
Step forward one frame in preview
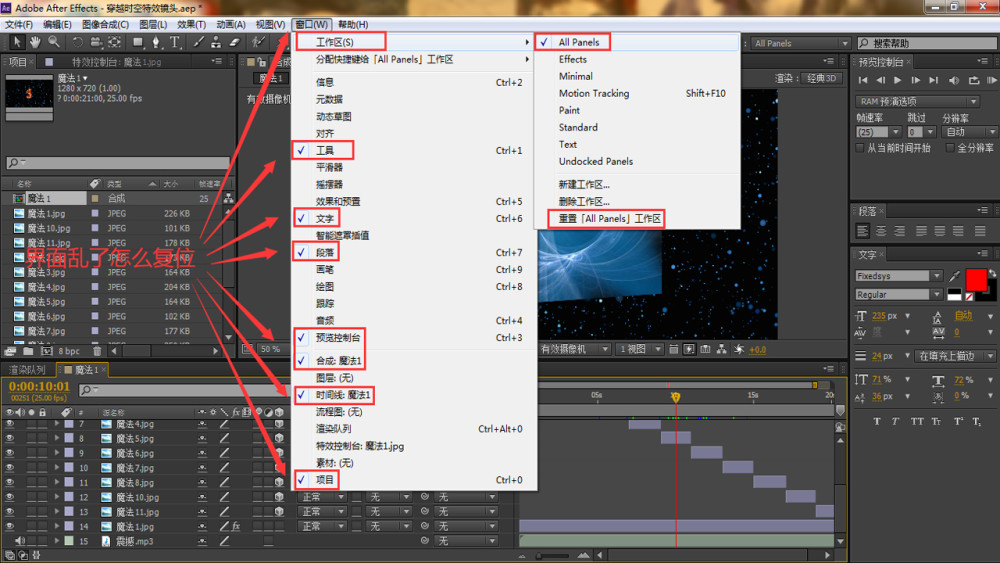click(x=916, y=80)
